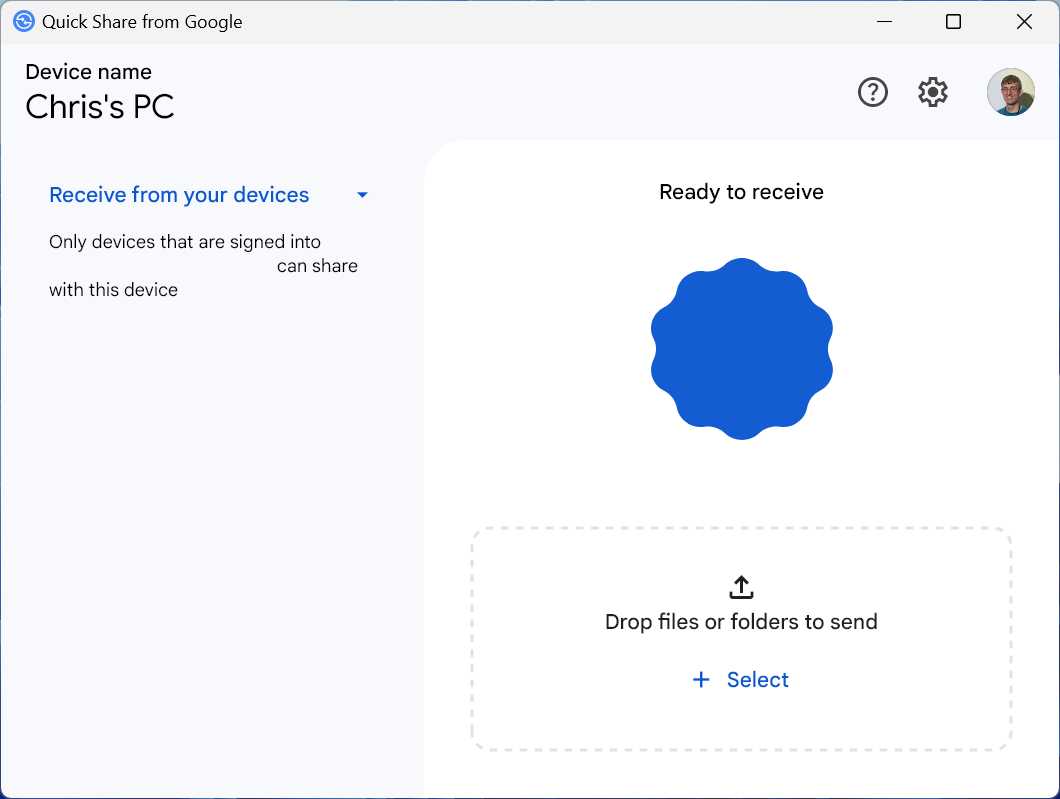Click the gear icon to change device name
This screenshot has width=1060, height=799.
tap(932, 91)
